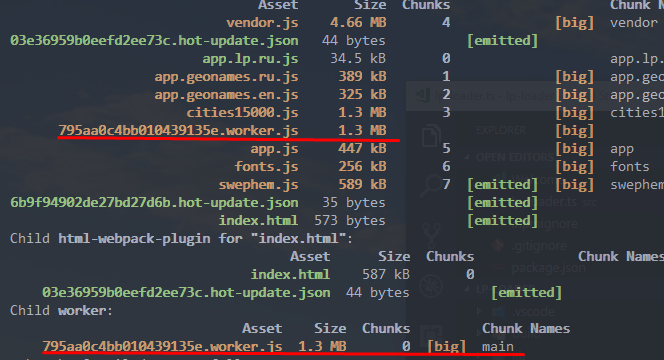
Task: Click the [big] flag in the vendor.js row
Action: click(x=574, y=23)
